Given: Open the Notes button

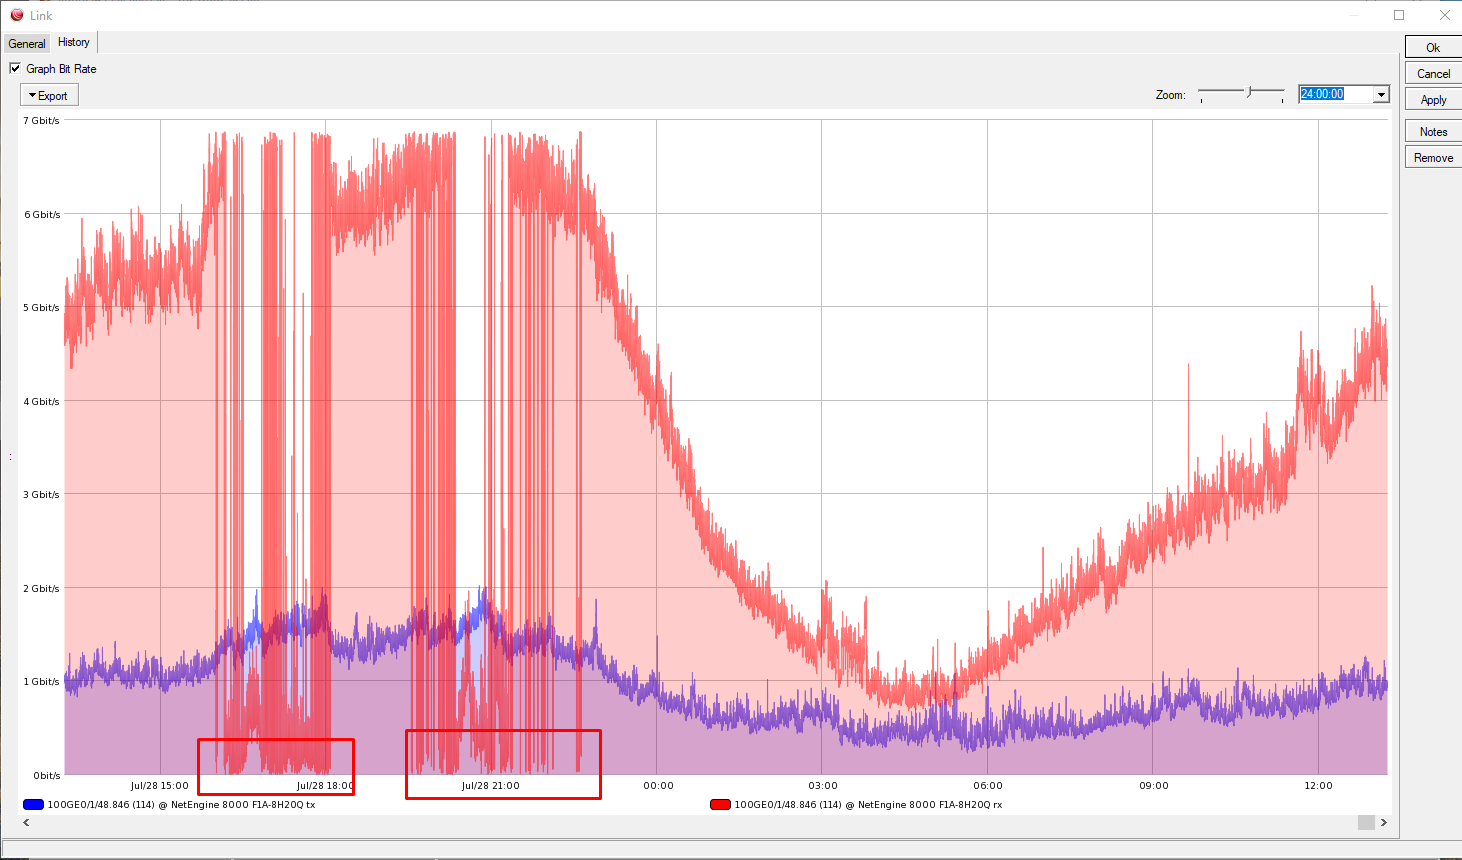Looking at the screenshot, I should [x=1433, y=131].
